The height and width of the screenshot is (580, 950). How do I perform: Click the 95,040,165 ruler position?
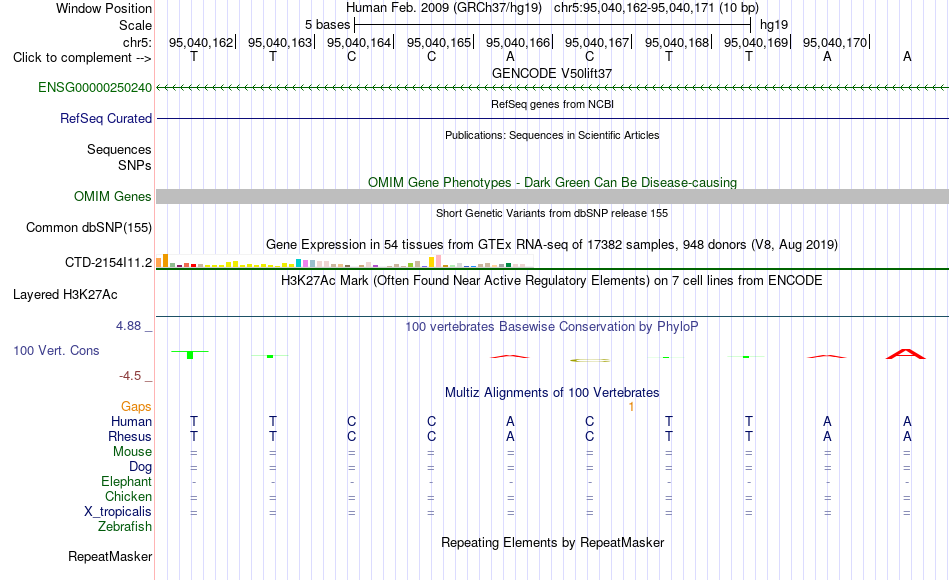[439, 42]
